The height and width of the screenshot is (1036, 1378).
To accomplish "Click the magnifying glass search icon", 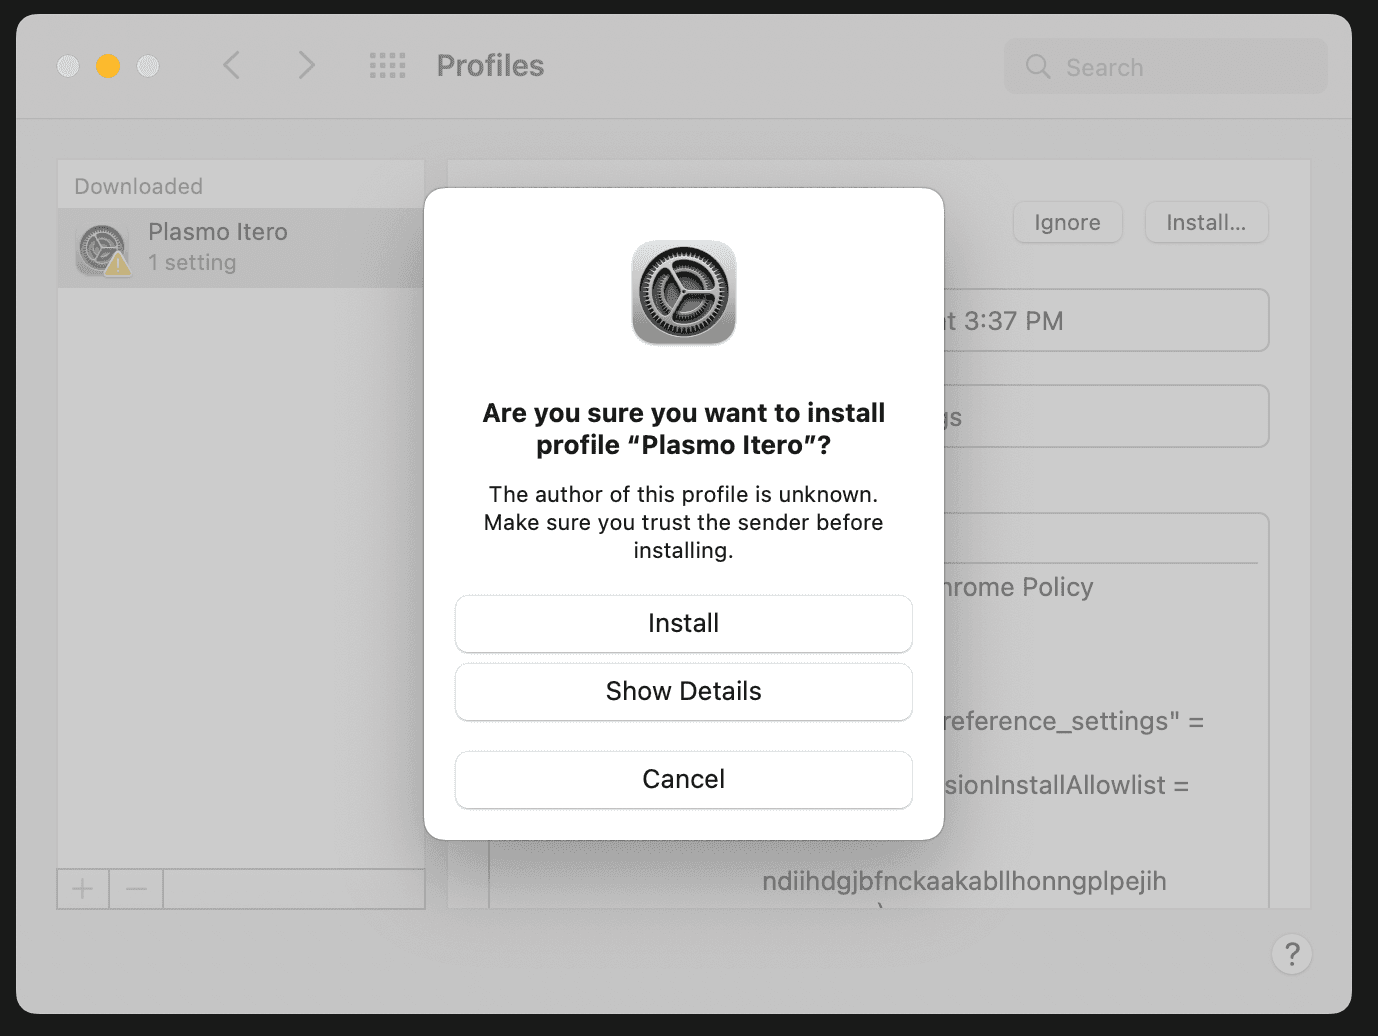I will (1038, 67).
